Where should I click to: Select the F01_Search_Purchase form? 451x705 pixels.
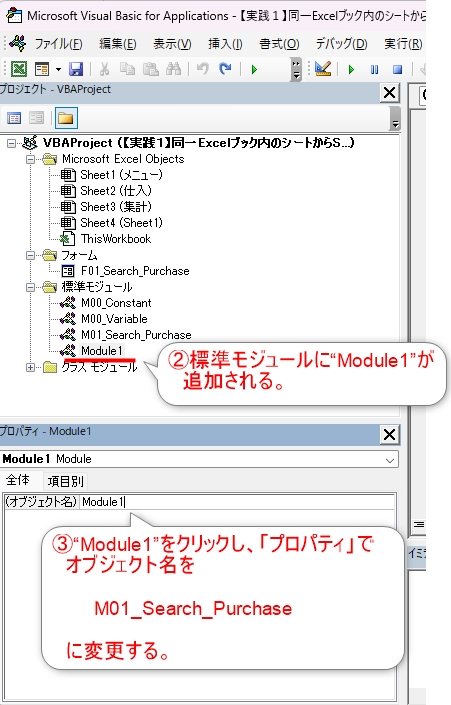click(135, 271)
